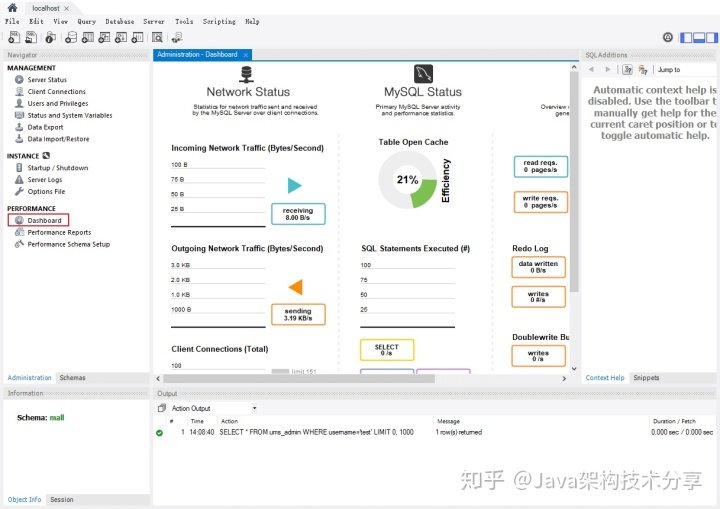Open Users and Privileges
This screenshot has height=509, width=720.
point(58,103)
